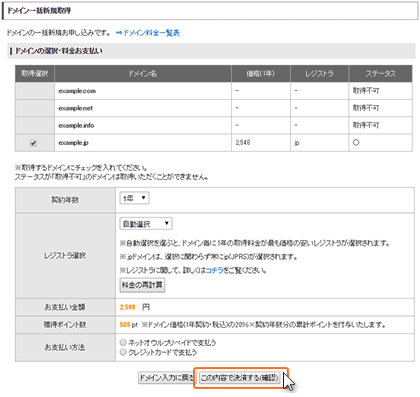The image size is (420, 397).
Task: Click the 獲得ポイント数 row label
Action: point(65,324)
